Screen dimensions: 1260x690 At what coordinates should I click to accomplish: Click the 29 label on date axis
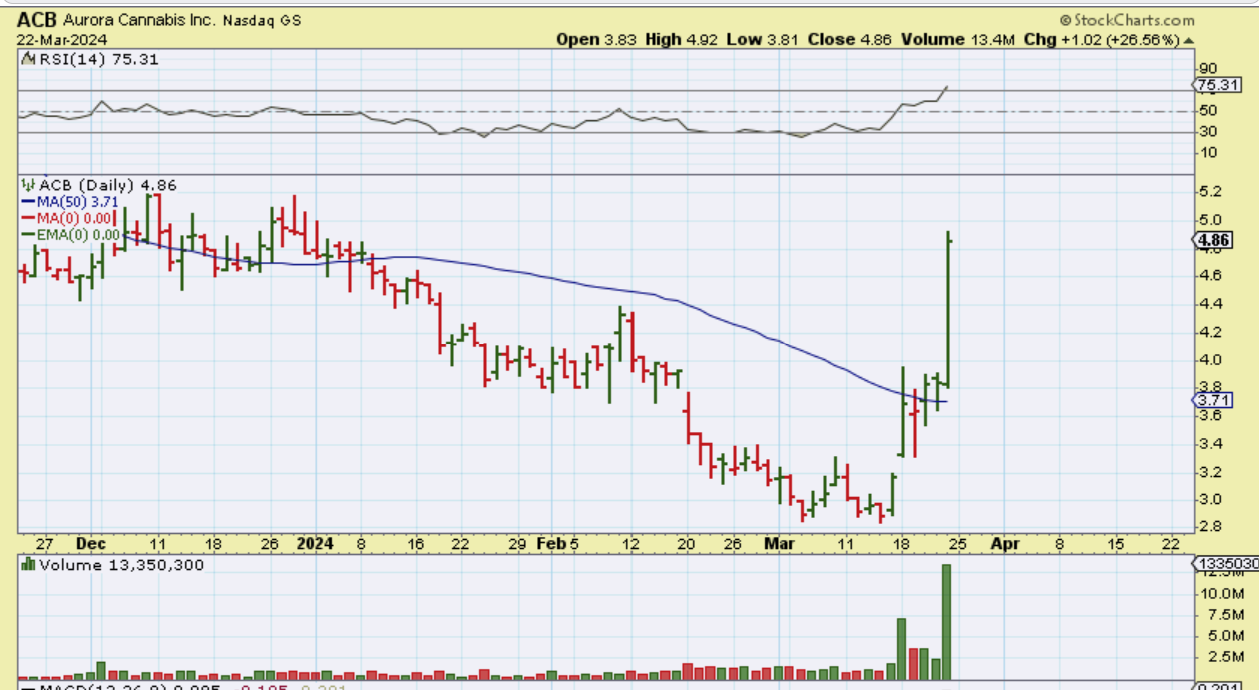516,544
